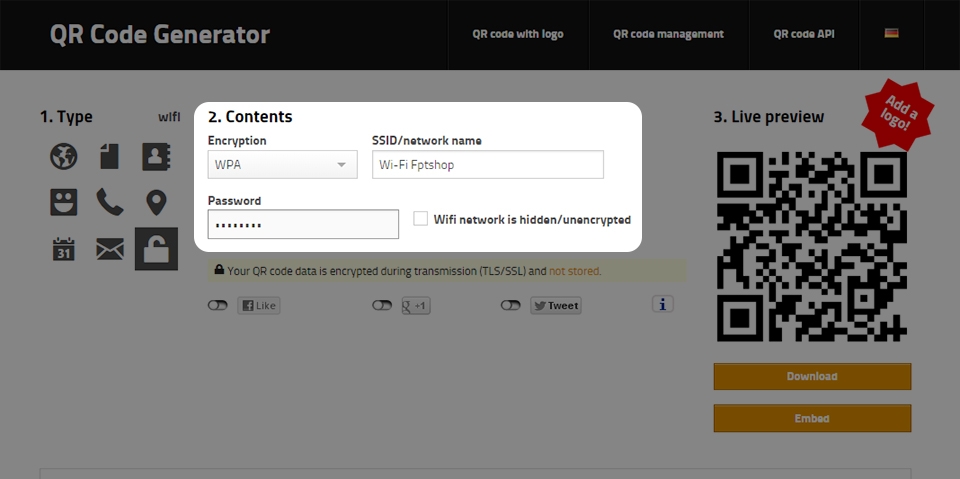Click the Embed button

[x=812, y=418]
